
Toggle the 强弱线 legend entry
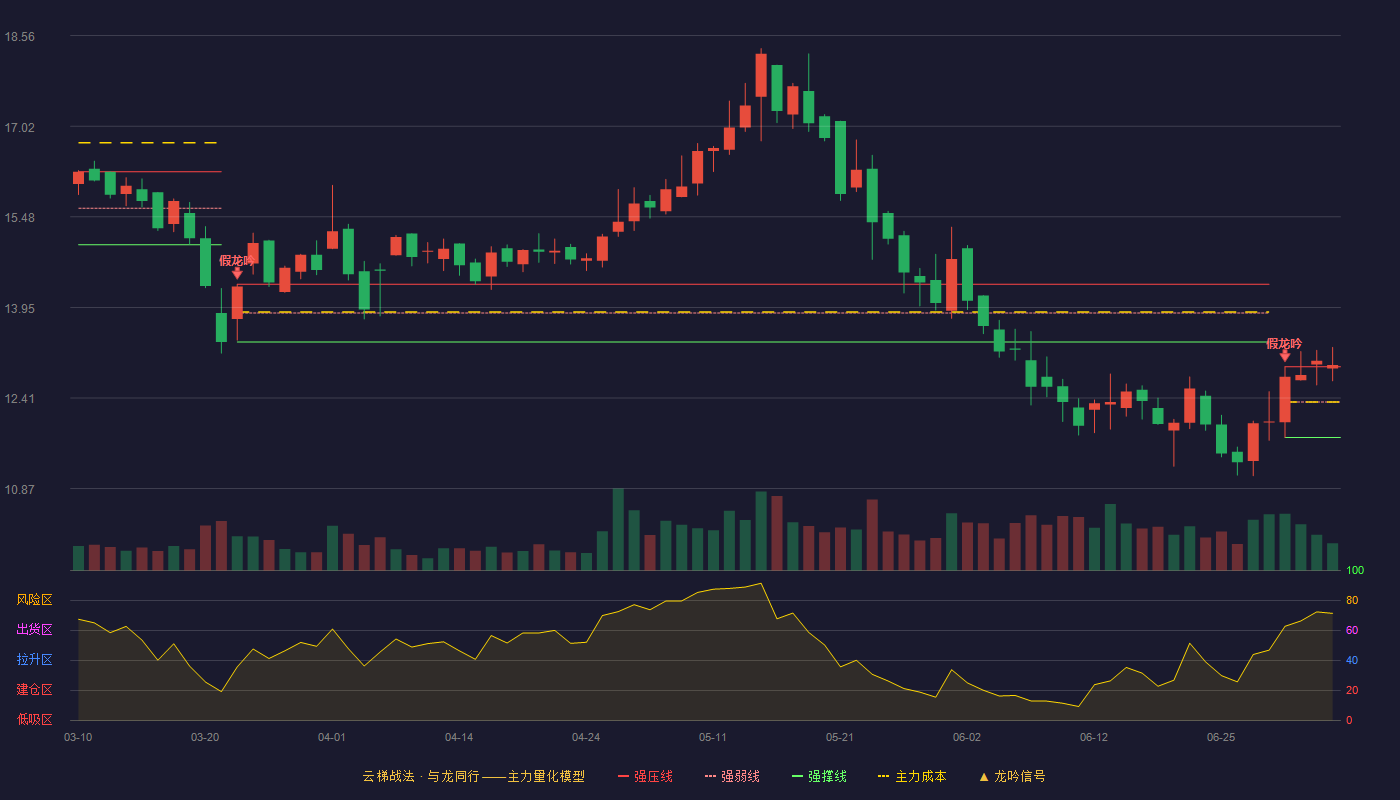point(732,776)
